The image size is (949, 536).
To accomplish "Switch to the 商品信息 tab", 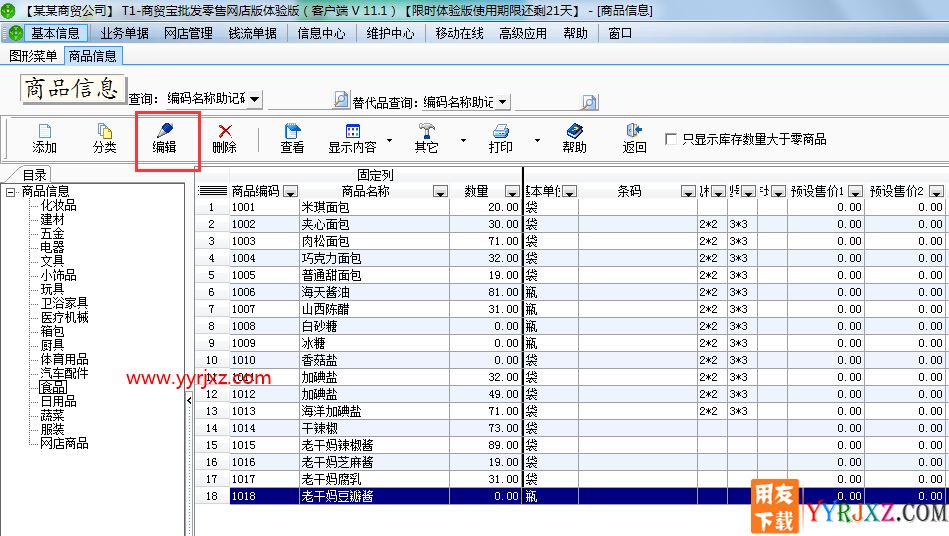I will pyautogui.click(x=93, y=56).
